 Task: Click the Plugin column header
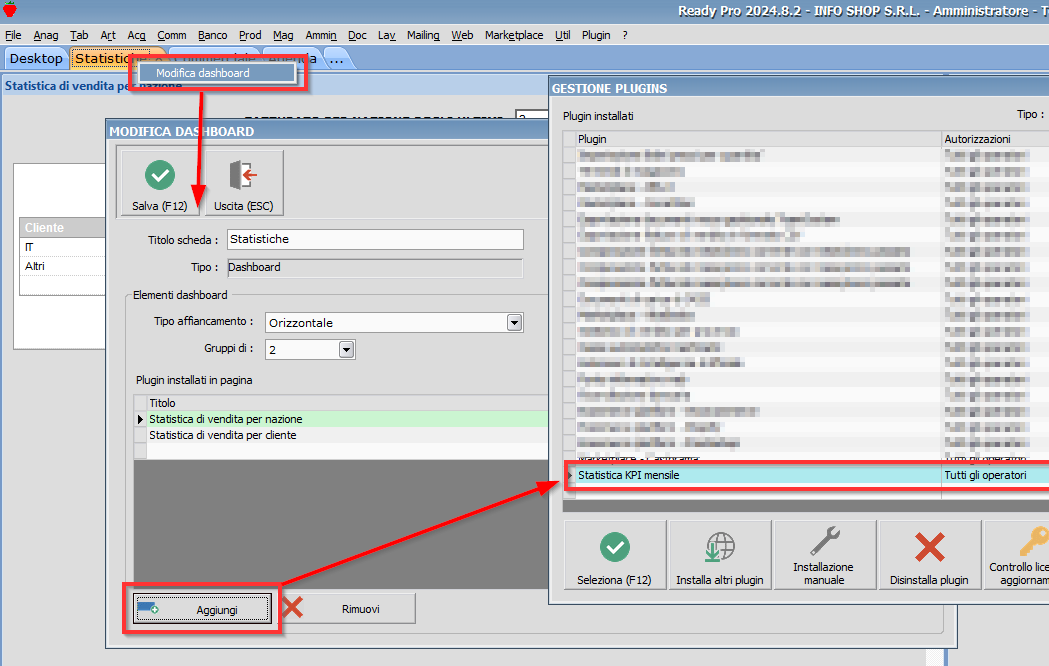tap(758, 139)
